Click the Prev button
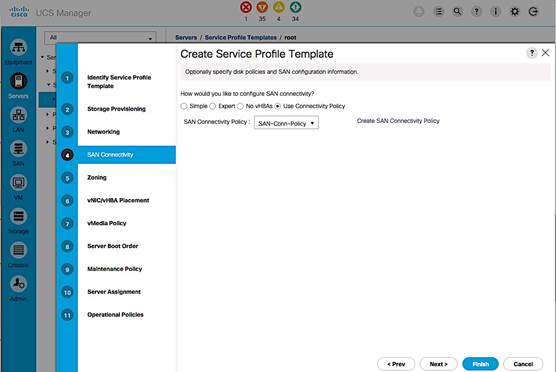556x372 pixels. point(396,364)
